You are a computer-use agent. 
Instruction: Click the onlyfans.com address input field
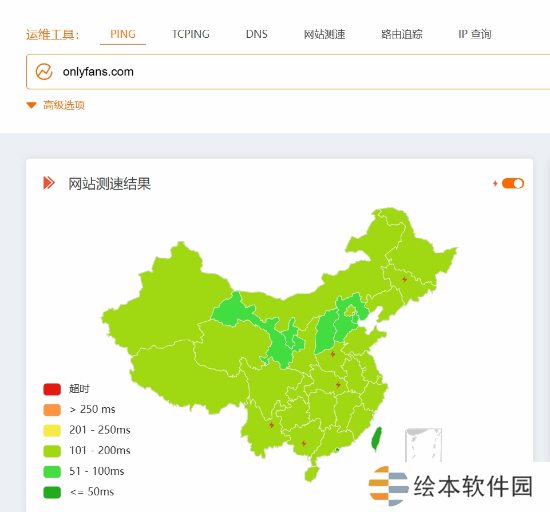tap(288, 72)
